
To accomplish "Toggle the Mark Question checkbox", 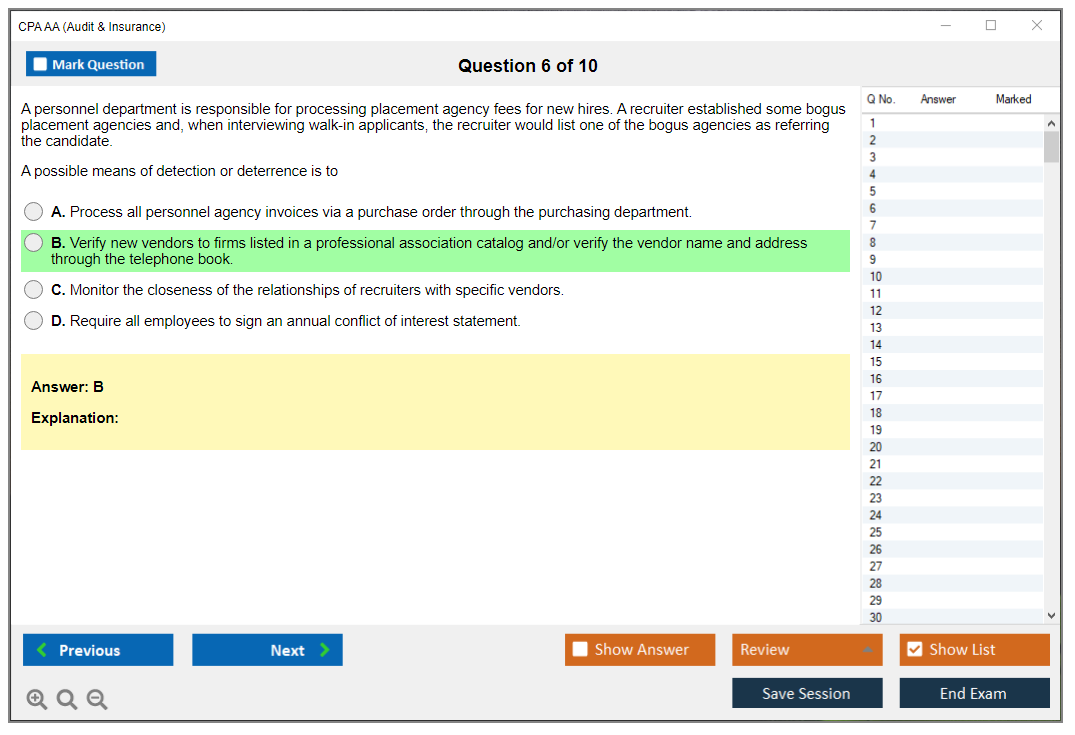I will tap(41, 65).
